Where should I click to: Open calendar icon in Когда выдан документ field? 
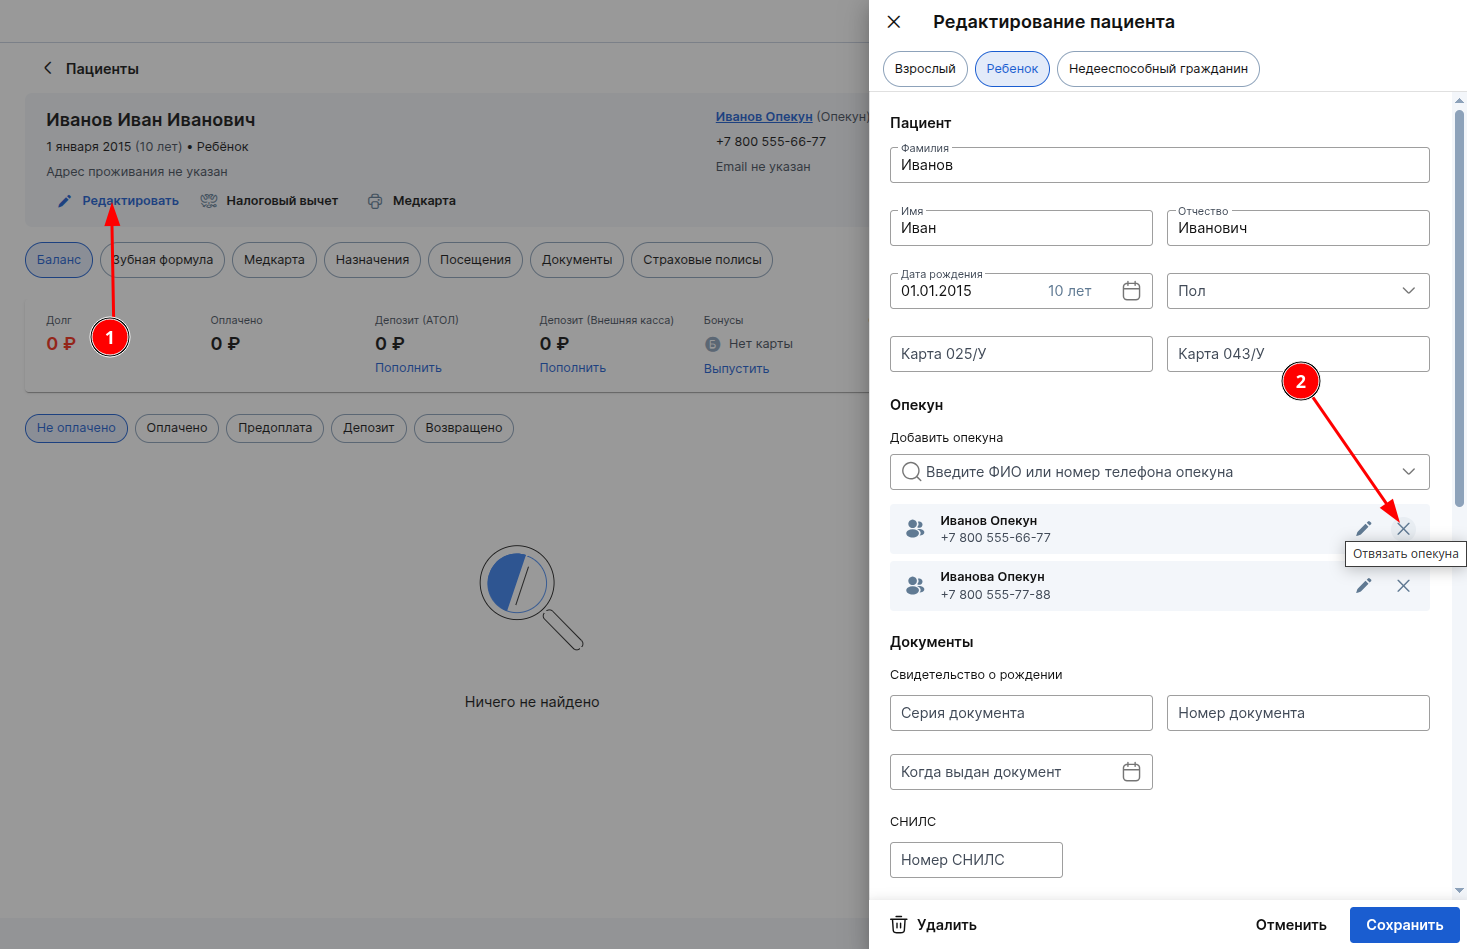[x=1131, y=772]
